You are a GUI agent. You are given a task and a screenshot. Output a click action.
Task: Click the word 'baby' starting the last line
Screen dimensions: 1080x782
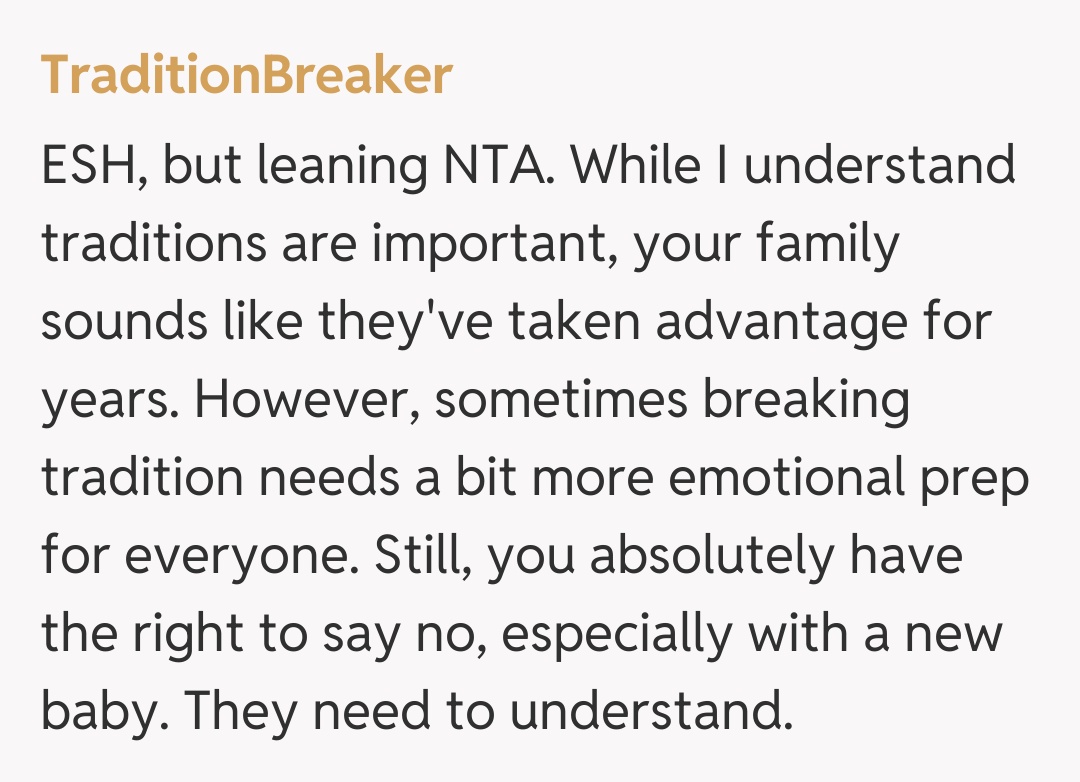[x=100, y=712]
